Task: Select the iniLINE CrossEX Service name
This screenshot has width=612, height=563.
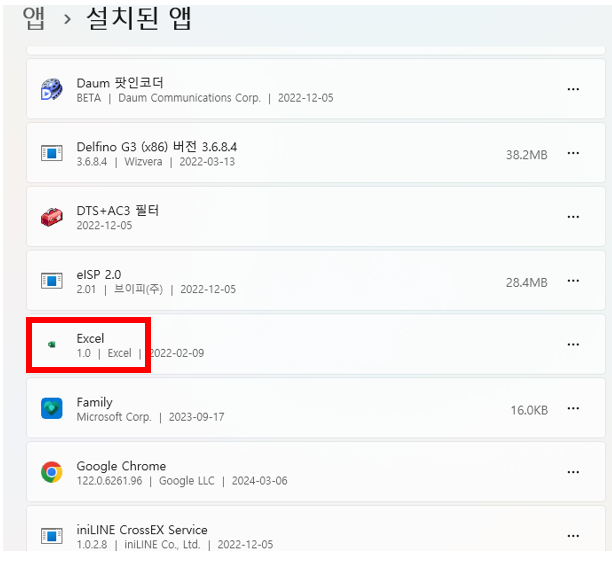Action: pos(142,530)
